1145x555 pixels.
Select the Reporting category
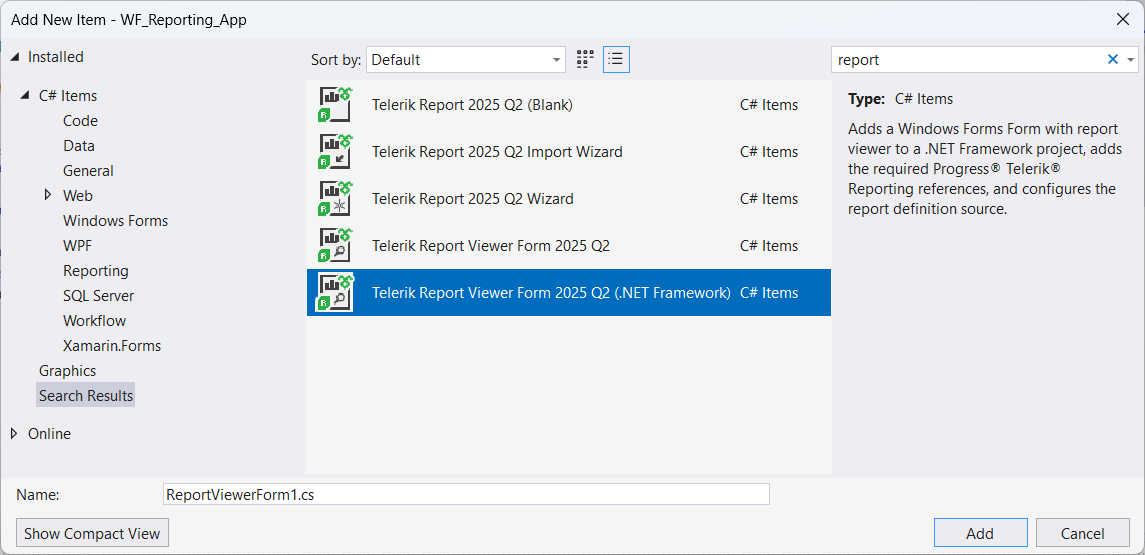click(96, 270)
